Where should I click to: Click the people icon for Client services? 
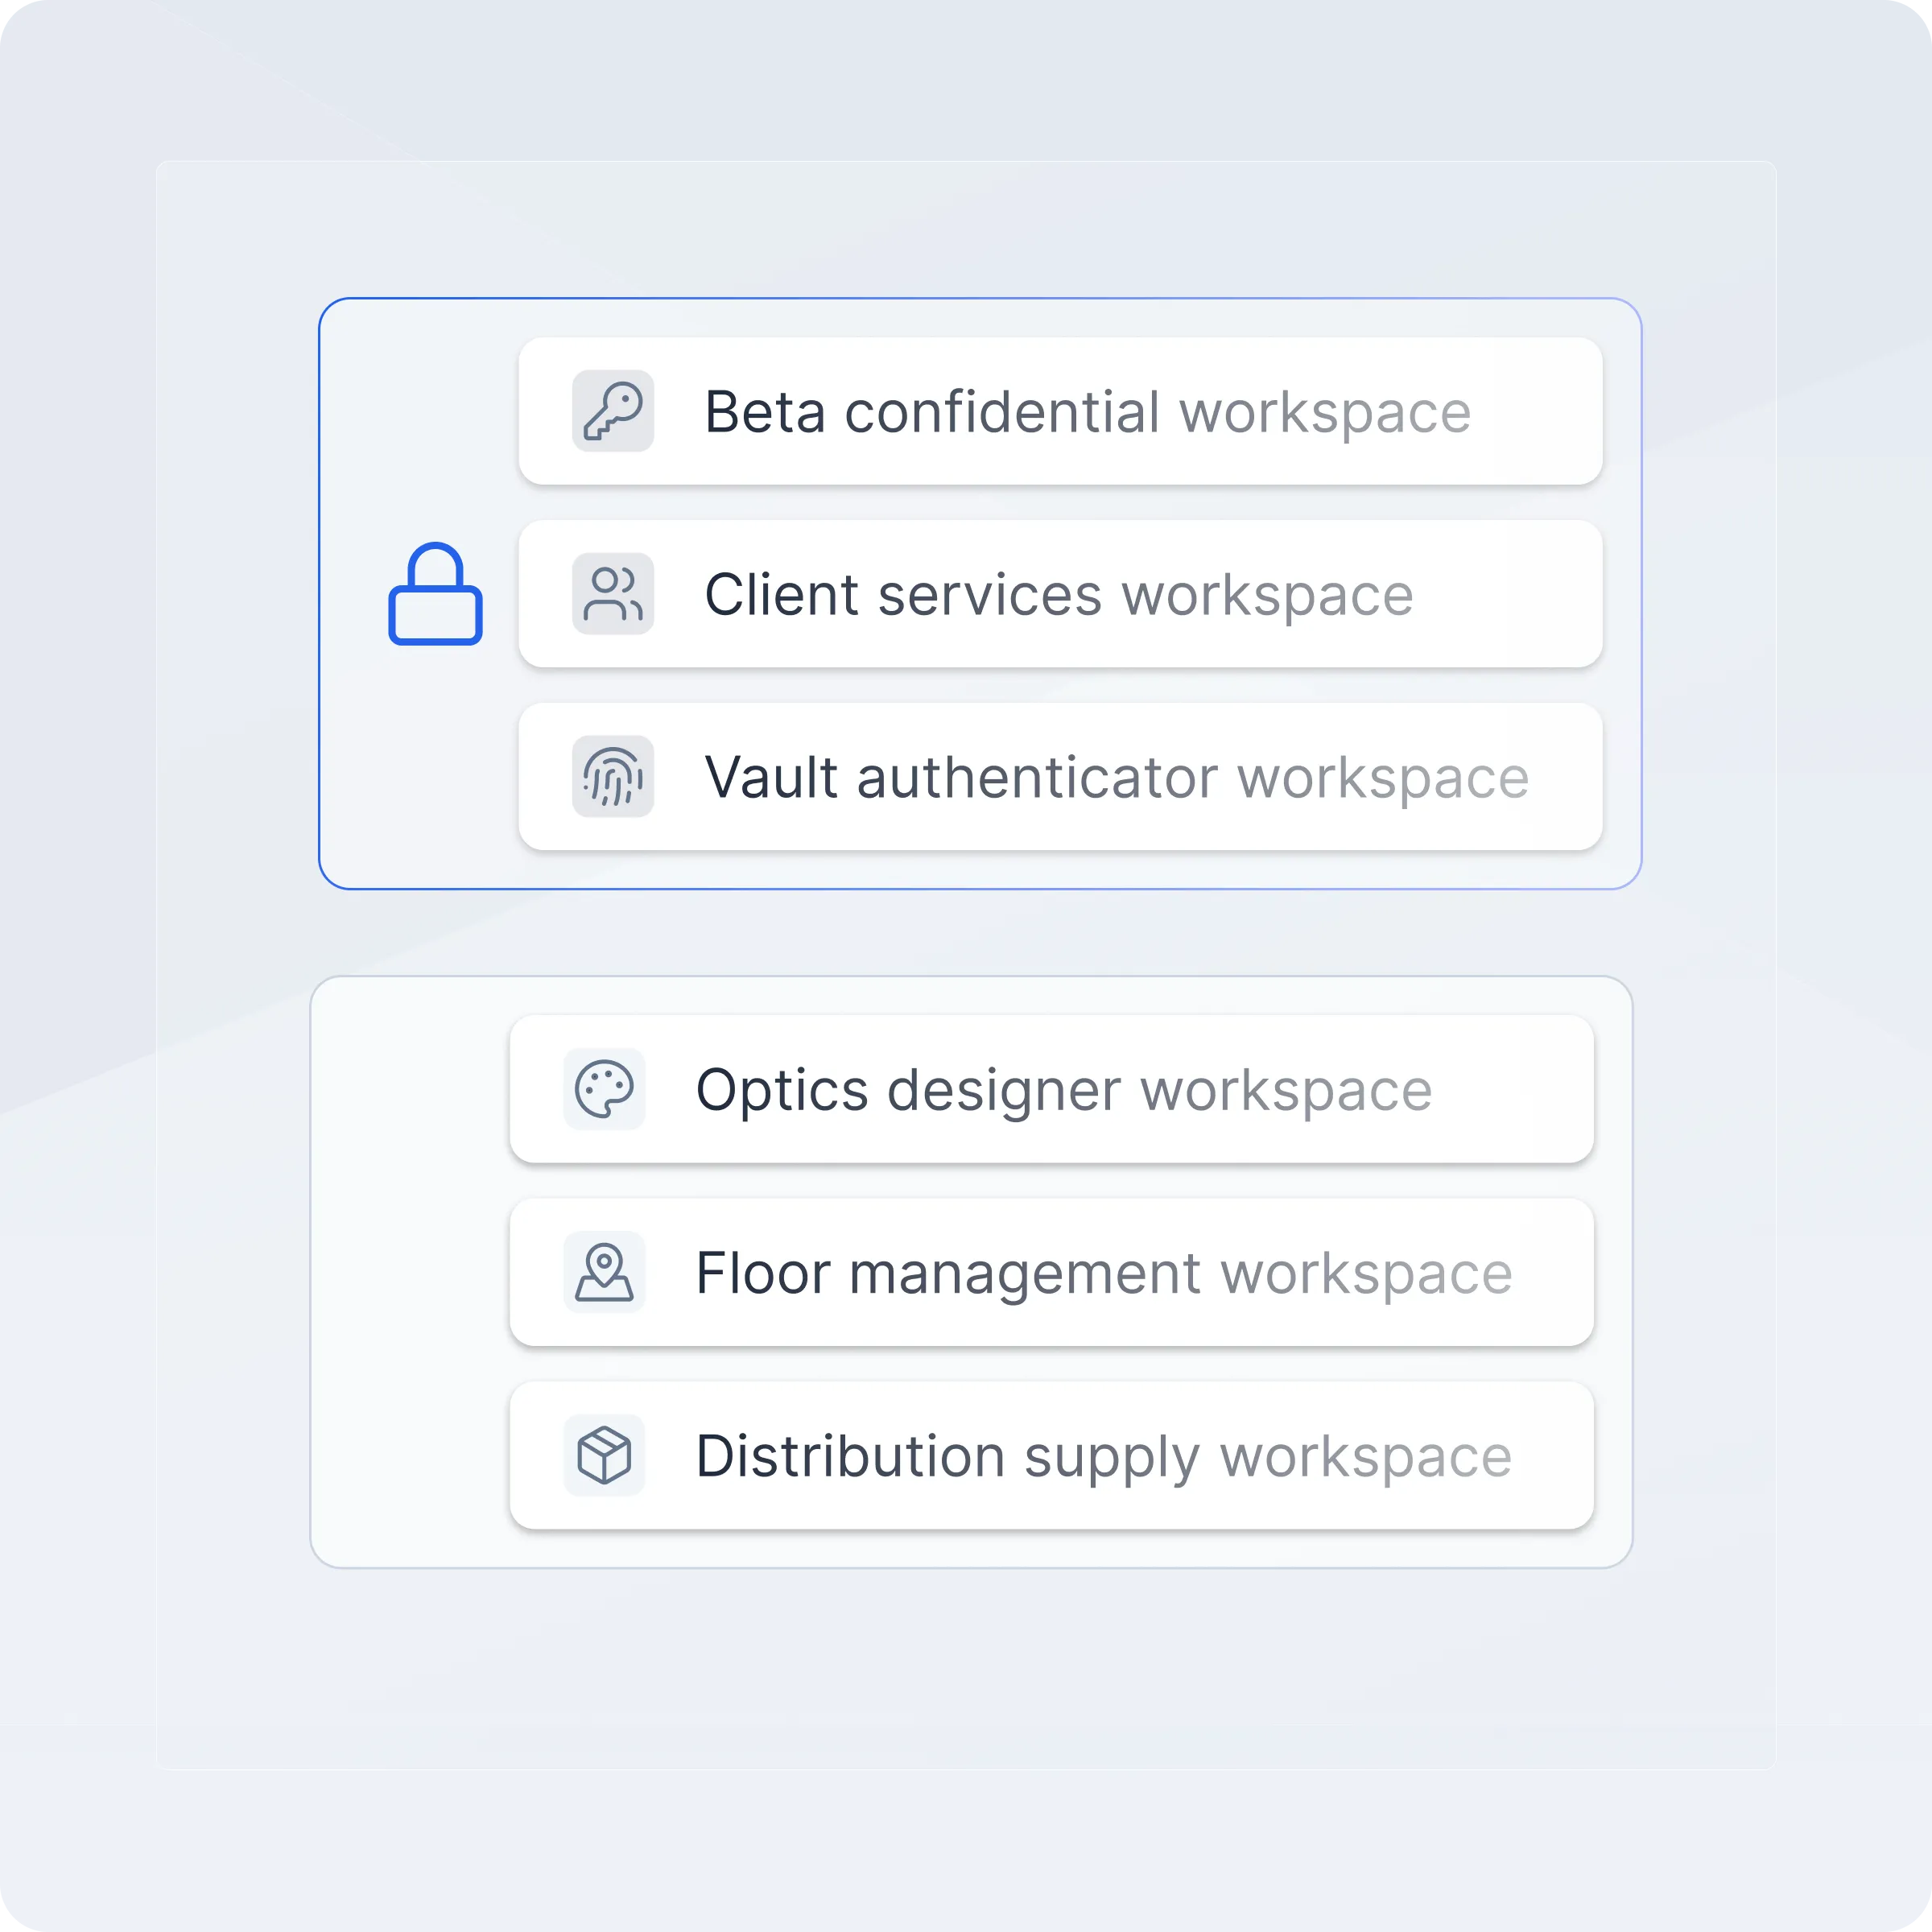pyautogui.click(x=613, y=594)
